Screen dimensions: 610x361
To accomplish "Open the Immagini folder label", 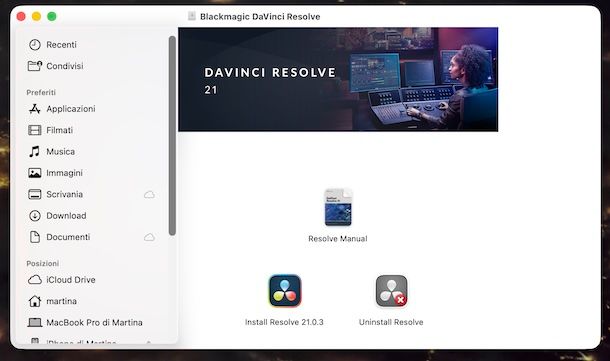I will (64, 173).
